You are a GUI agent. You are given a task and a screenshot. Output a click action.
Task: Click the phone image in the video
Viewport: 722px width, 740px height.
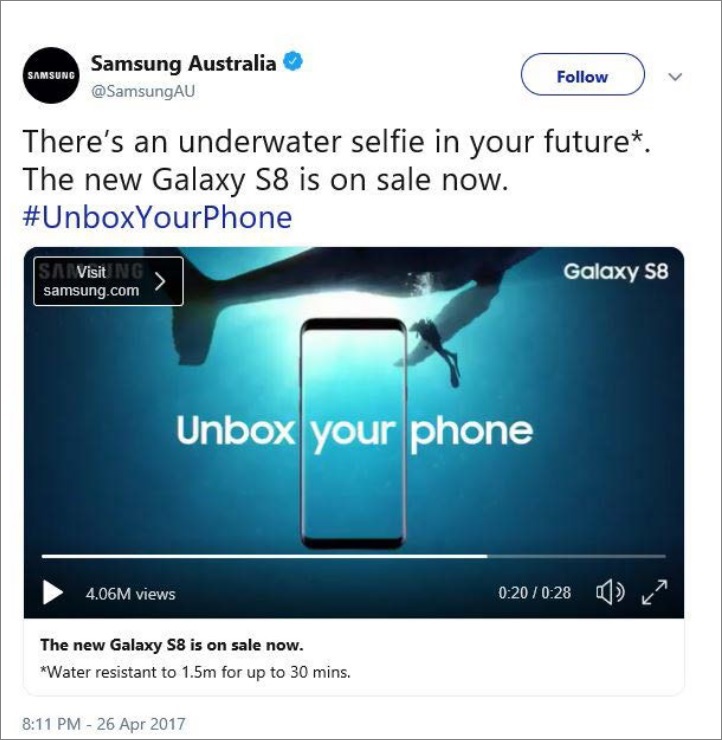(353, 433)
